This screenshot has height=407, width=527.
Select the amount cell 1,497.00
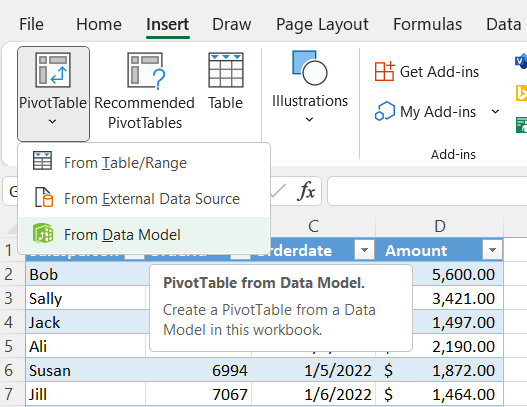458,322
